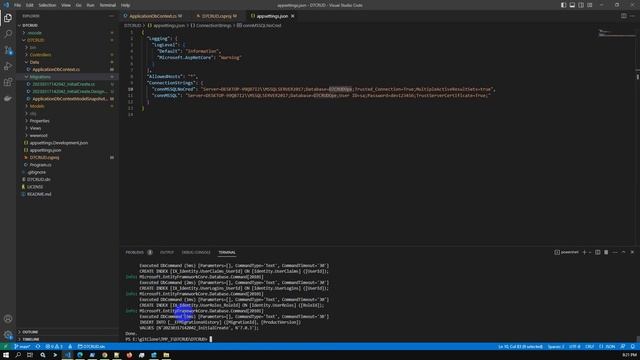
Task: Close the appsettings.json editor tab
Action: pos(293,16)
